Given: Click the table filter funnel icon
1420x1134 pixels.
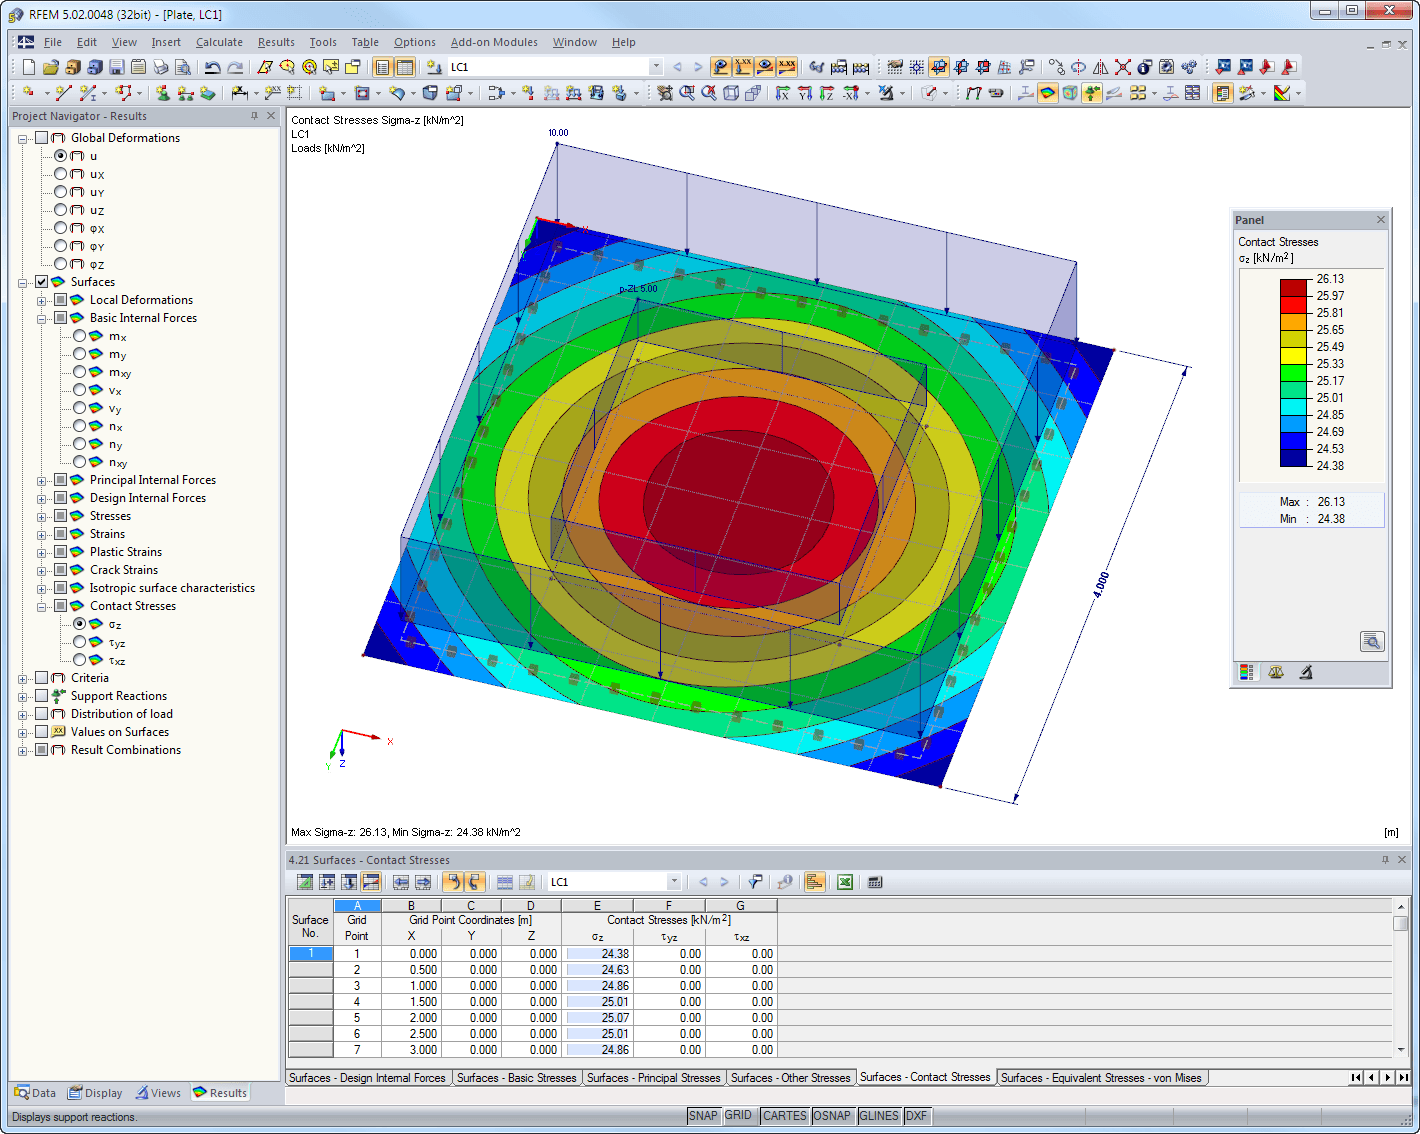Looking at the screenshot, I should pyautogui.click(x=755, y=882).
